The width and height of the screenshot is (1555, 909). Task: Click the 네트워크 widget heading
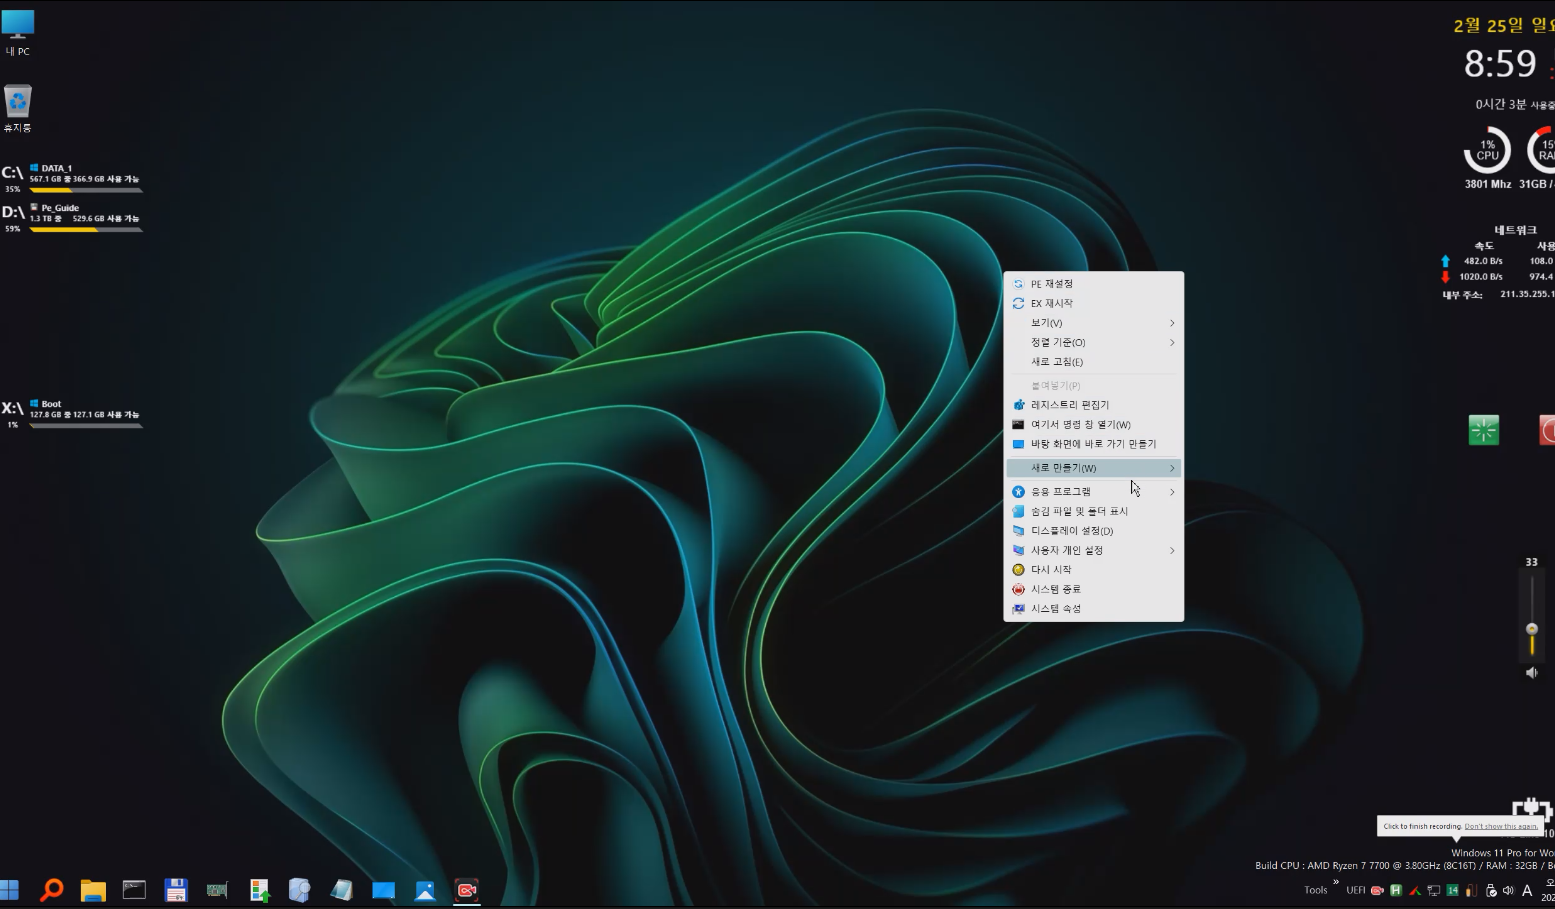coord(1516,230)
